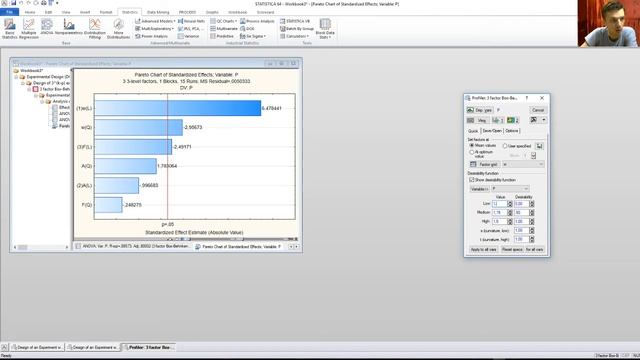This screenshot has height=360, width=640.
Task: Open Multivariate industrial statistics
Action: click(224, 29)
